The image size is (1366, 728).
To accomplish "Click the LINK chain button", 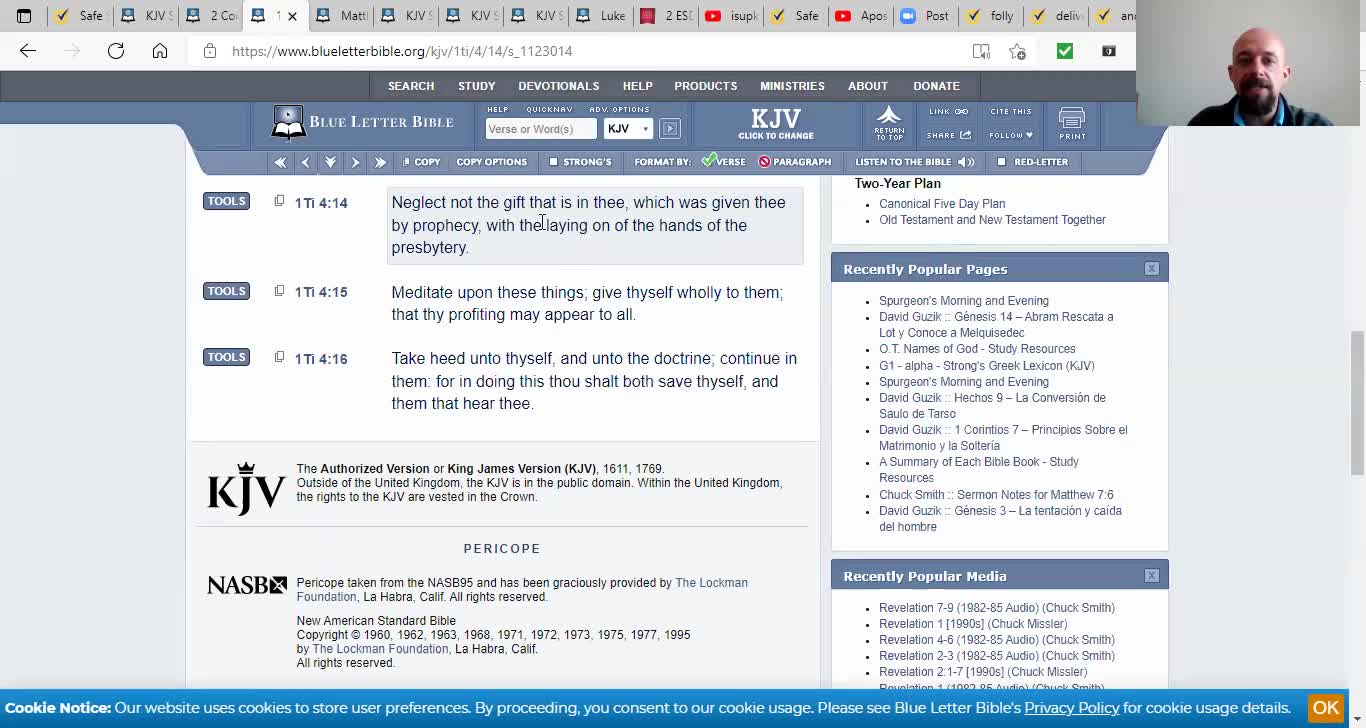I will [x=948, y=112].
